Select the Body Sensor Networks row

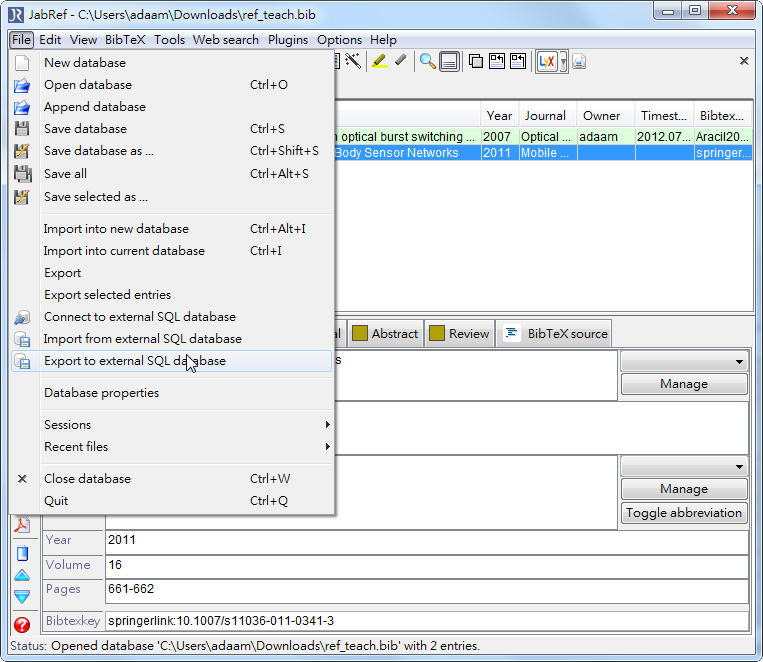coord(544,153)
